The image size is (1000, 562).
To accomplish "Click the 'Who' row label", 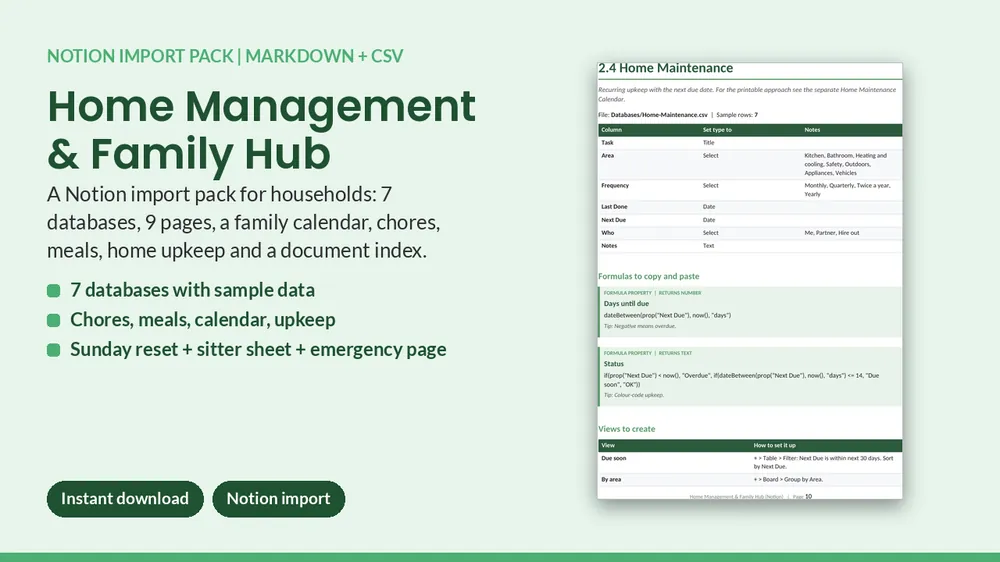I will tap(607, 233).
